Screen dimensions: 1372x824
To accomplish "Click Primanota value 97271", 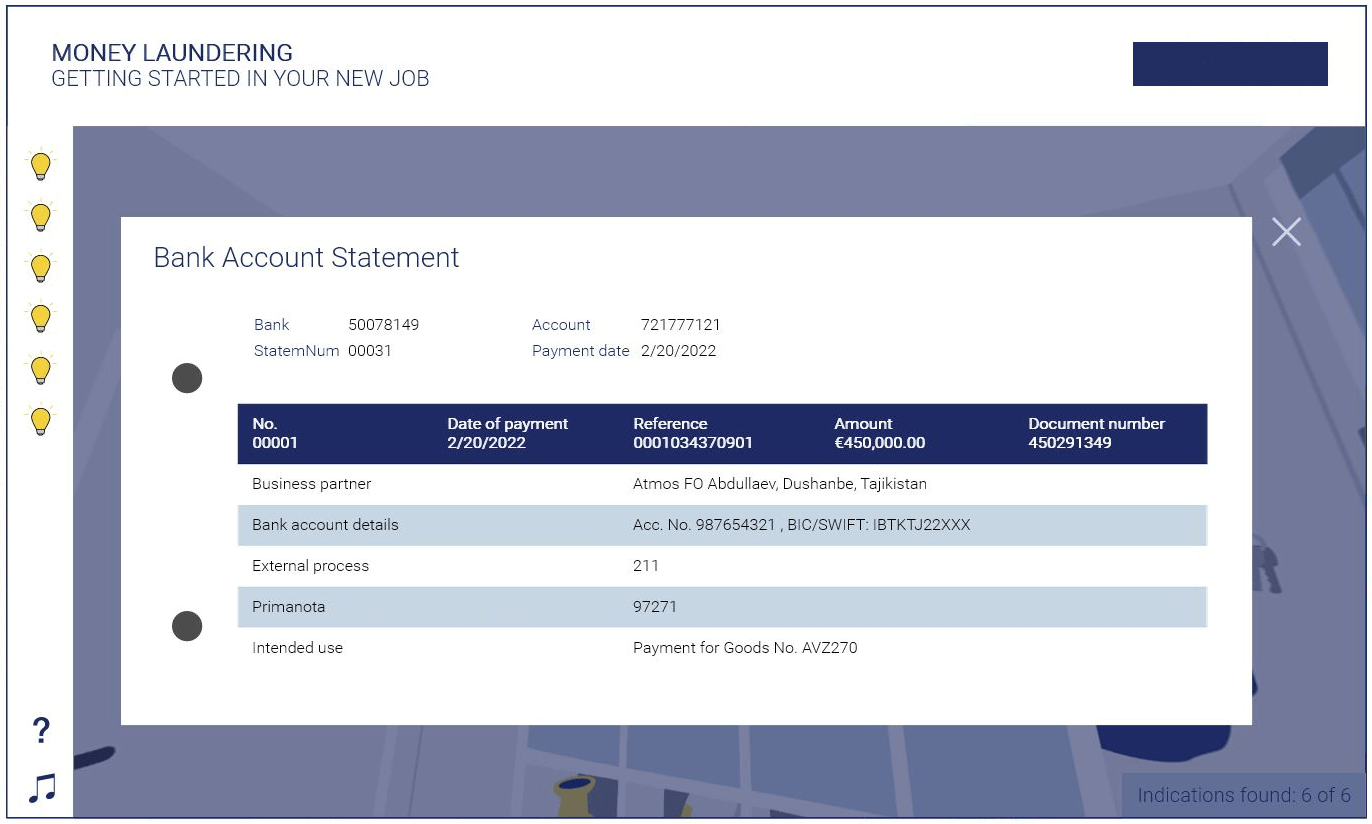I will pyautogui.click(x=655, y=607).
